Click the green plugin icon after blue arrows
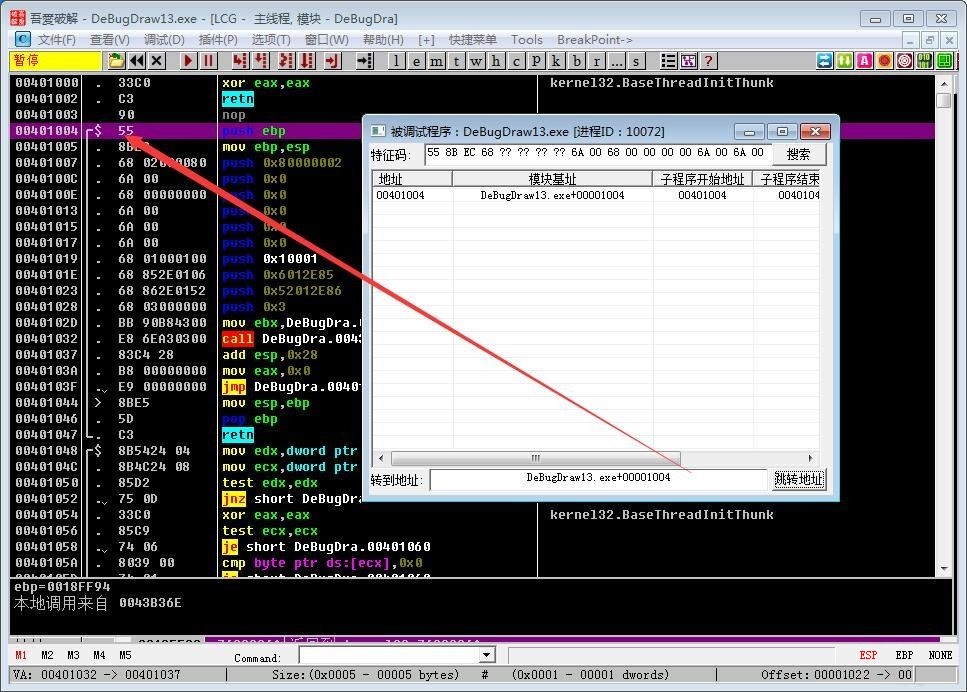Viewport: 967px width, 692px height. click(845, 60)
